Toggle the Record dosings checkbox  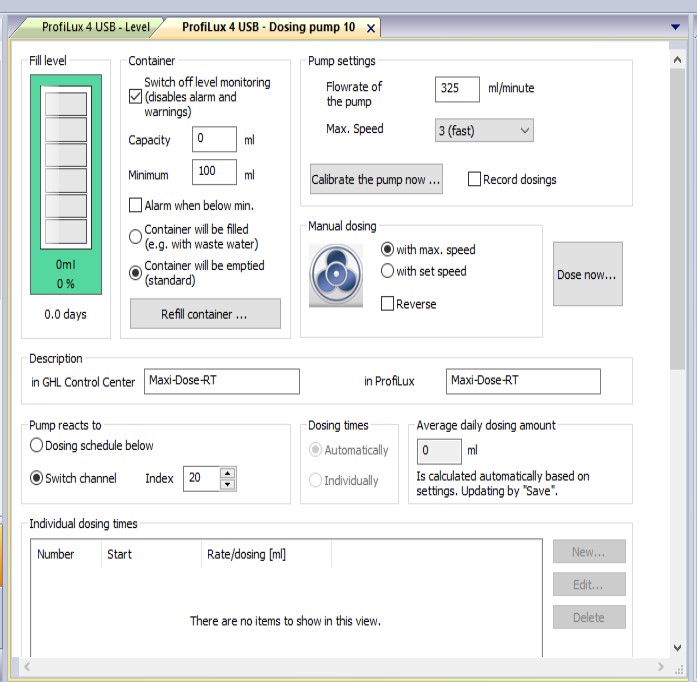474,179
